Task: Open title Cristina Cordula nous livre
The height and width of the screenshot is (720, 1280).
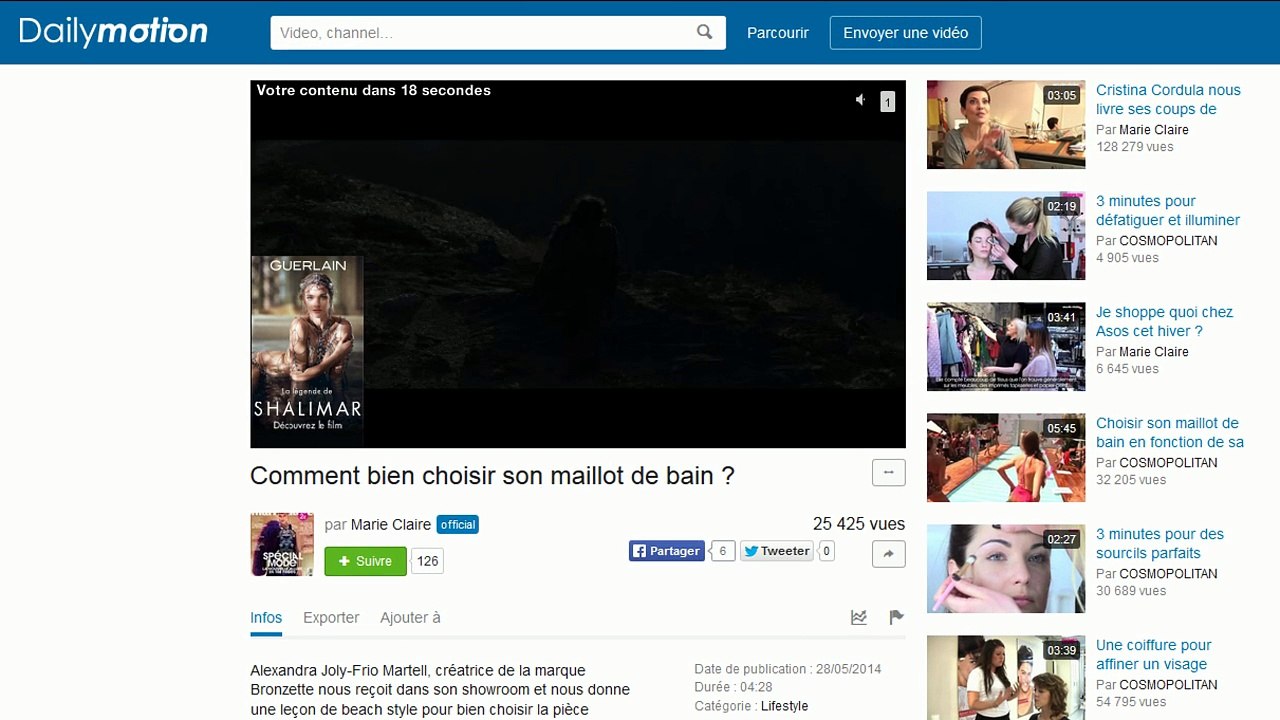Action: tap(1168, 99)
